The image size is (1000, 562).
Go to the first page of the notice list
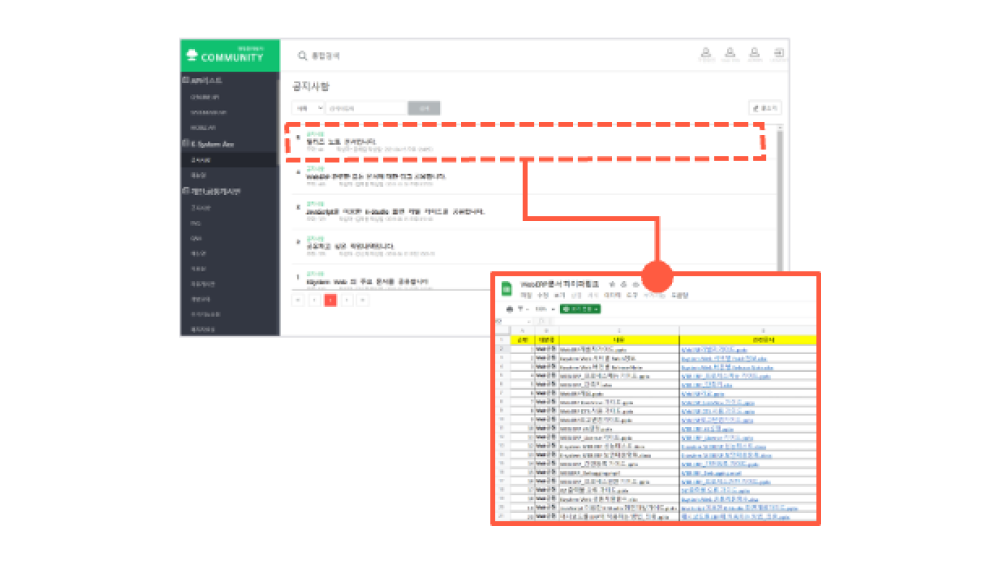tap(298, 300)
